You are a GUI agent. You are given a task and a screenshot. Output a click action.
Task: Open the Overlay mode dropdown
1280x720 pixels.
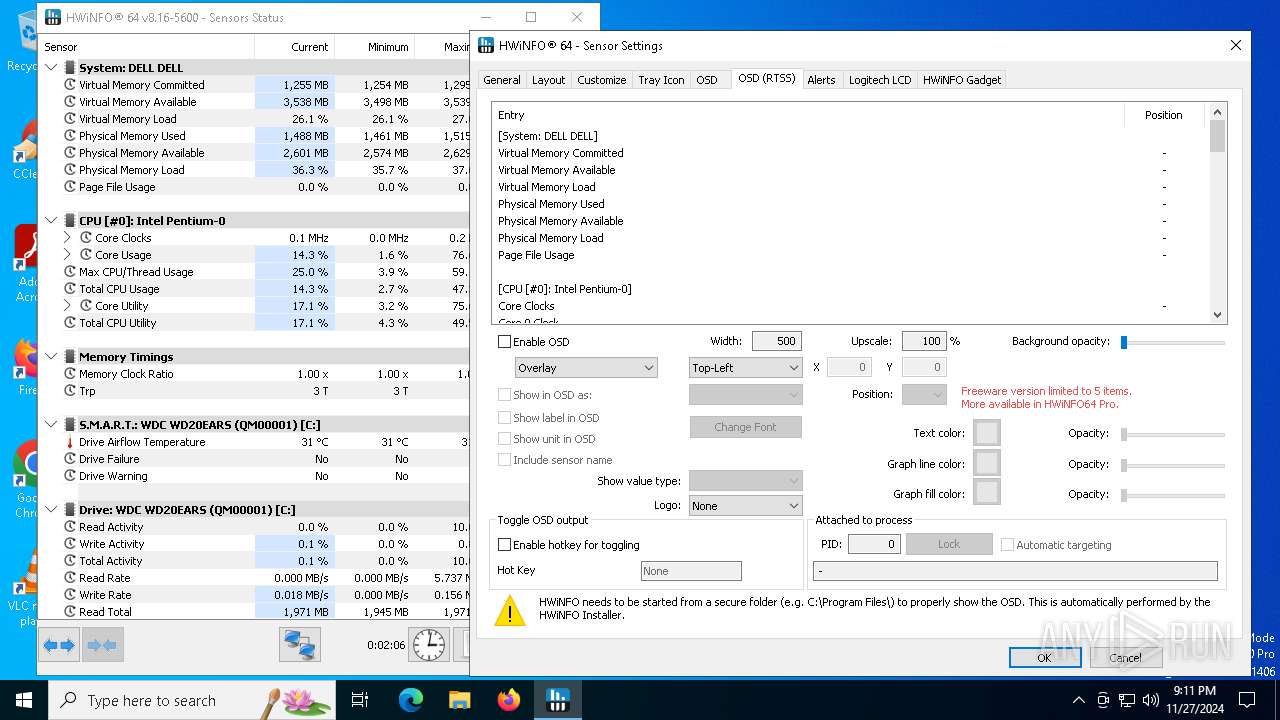pos(586,368)
